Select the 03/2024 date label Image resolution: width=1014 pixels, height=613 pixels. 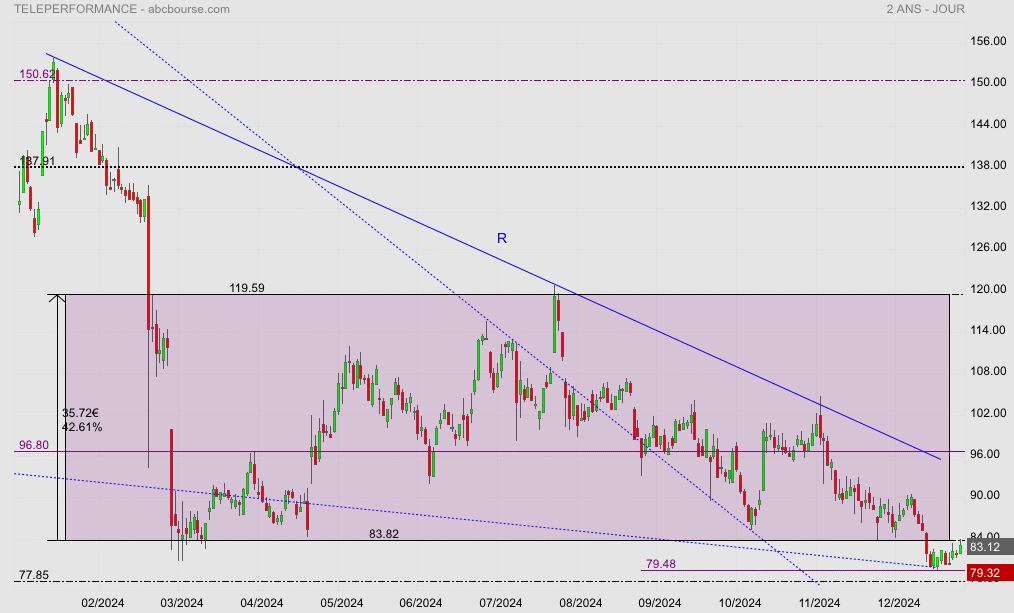pos(182,603)
